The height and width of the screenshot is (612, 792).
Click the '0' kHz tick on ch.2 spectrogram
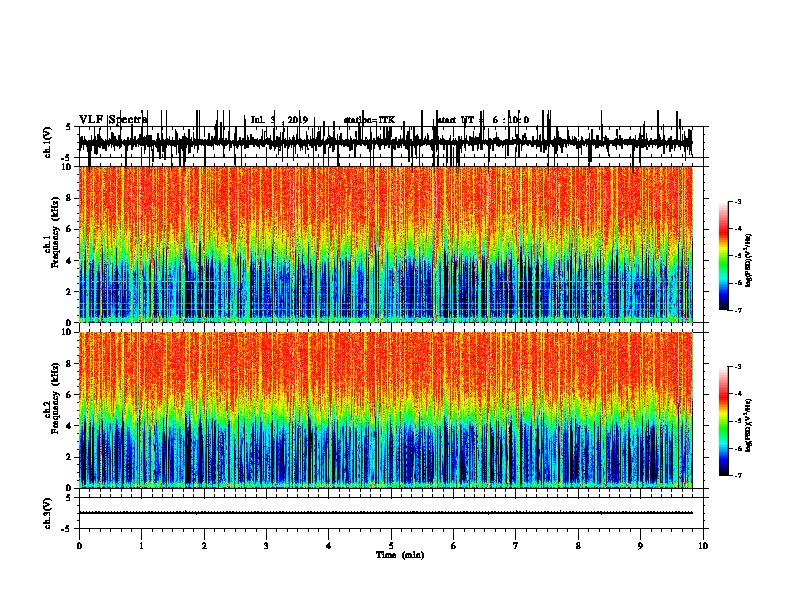(x=70, y=488)
